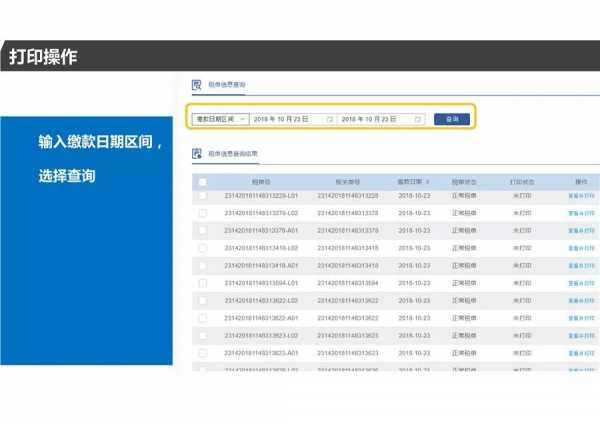Open the end date calendar icon

(417, 119)
